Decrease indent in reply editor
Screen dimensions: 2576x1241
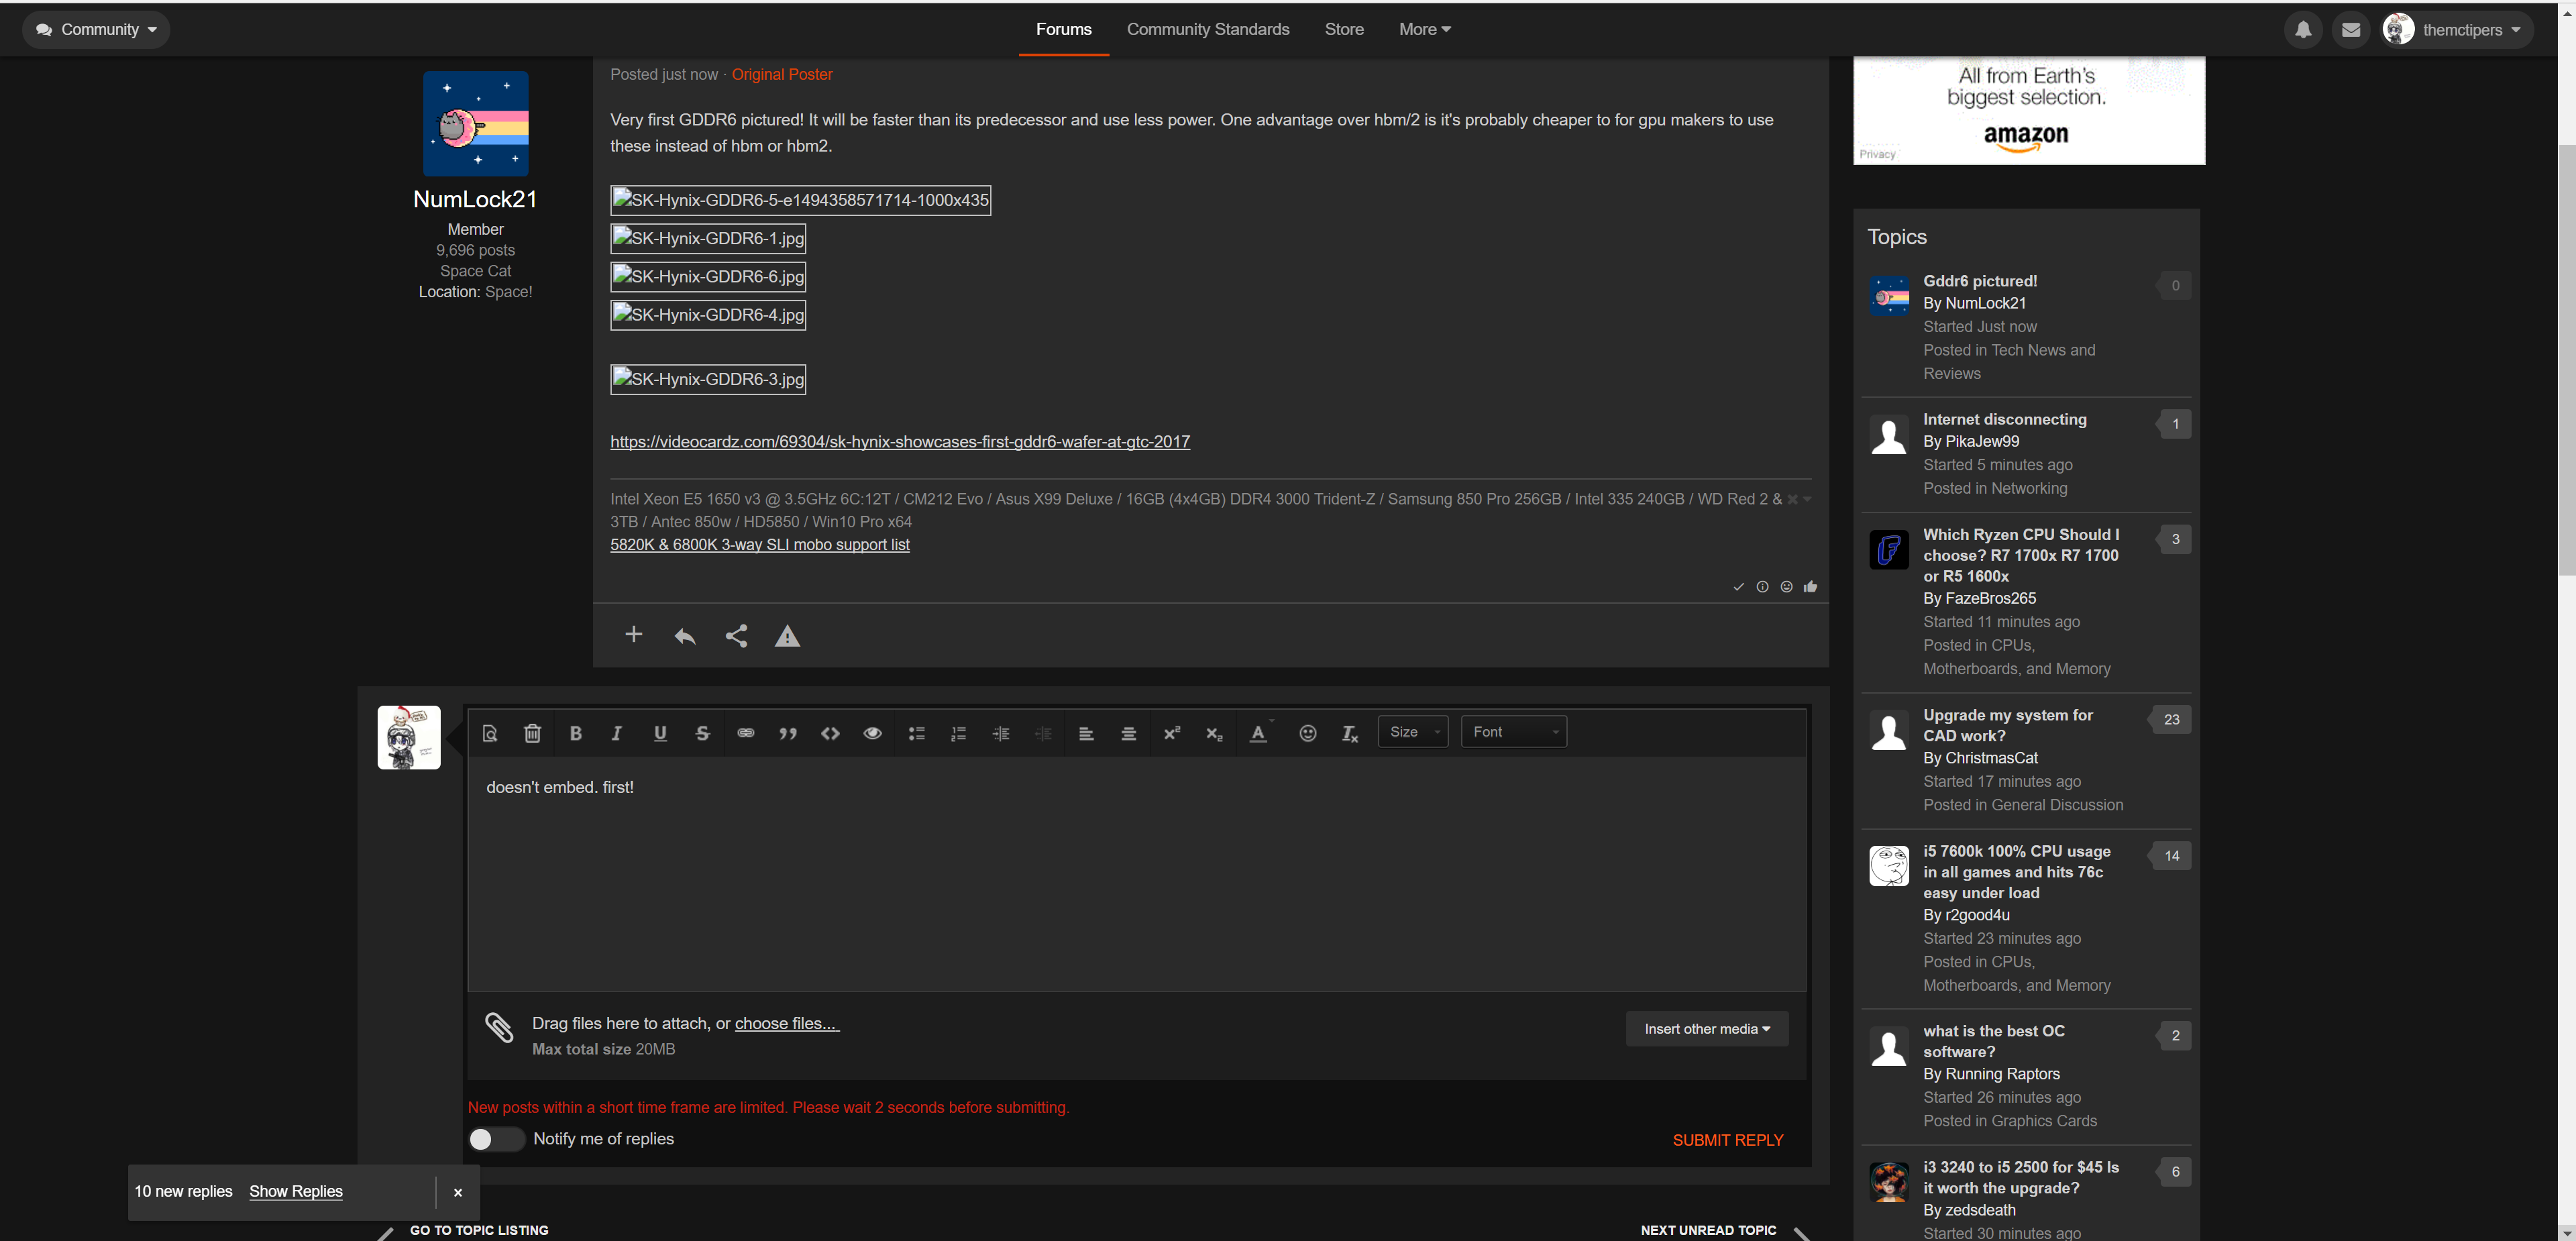point(1043,733)
